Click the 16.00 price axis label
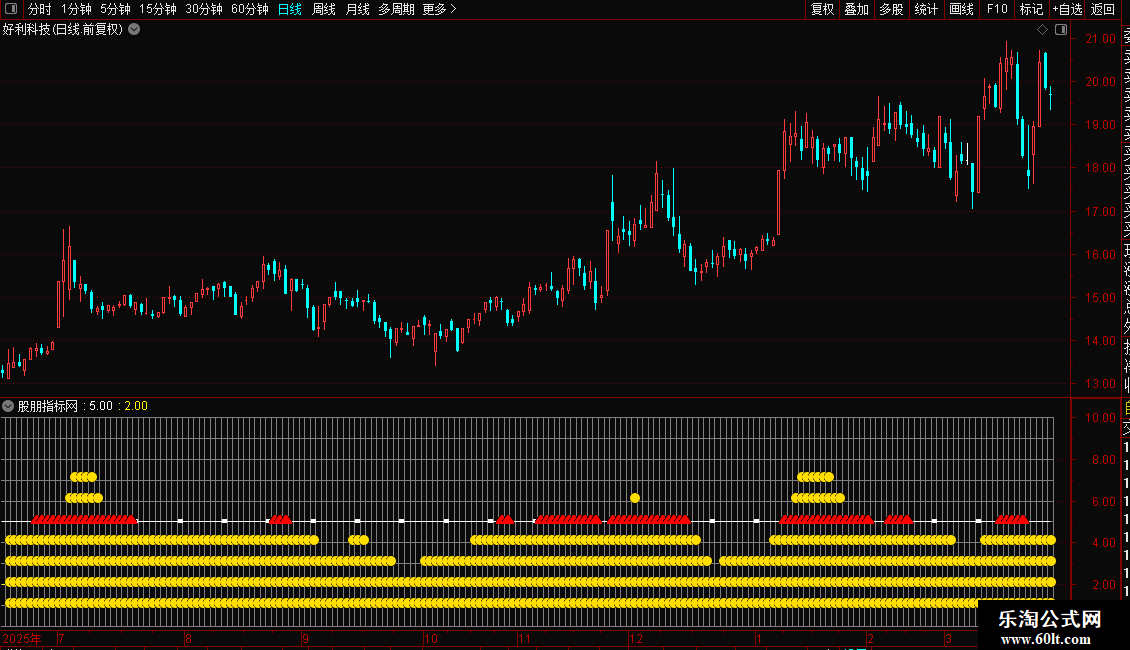This screenshot has height=650, width=1130. 1100,254
